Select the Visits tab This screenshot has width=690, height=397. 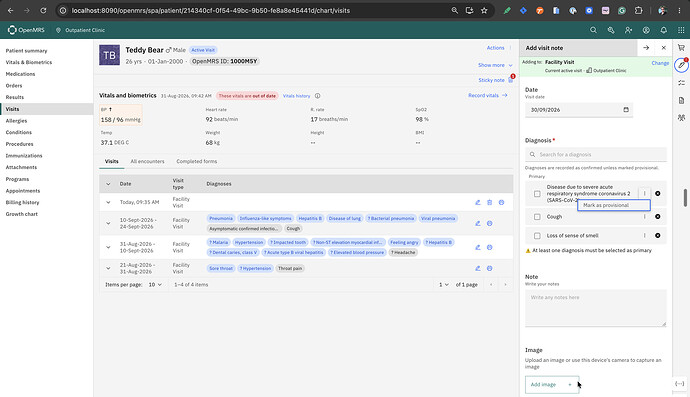(x=111, y=162)
